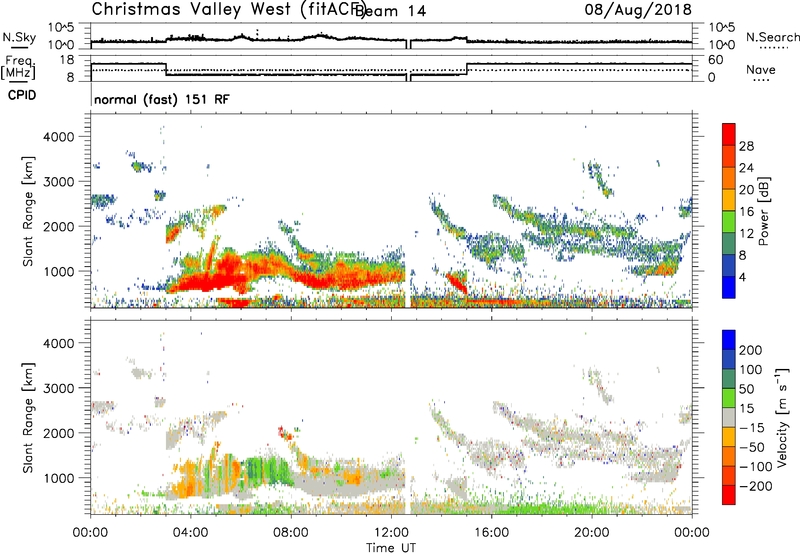Viewport: 800px width, 554px height.
Task: Click the '04:00' time tick label
Action: click(191, 533)
